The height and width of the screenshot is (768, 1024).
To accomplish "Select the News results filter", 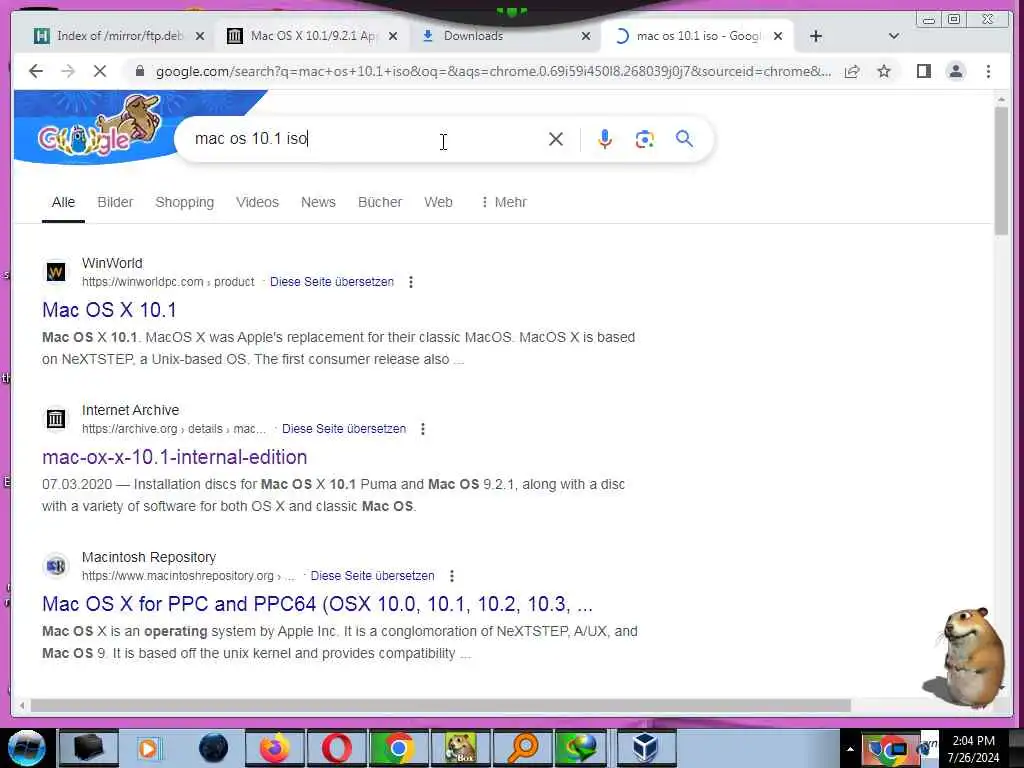I will click(x=318, y=202).
